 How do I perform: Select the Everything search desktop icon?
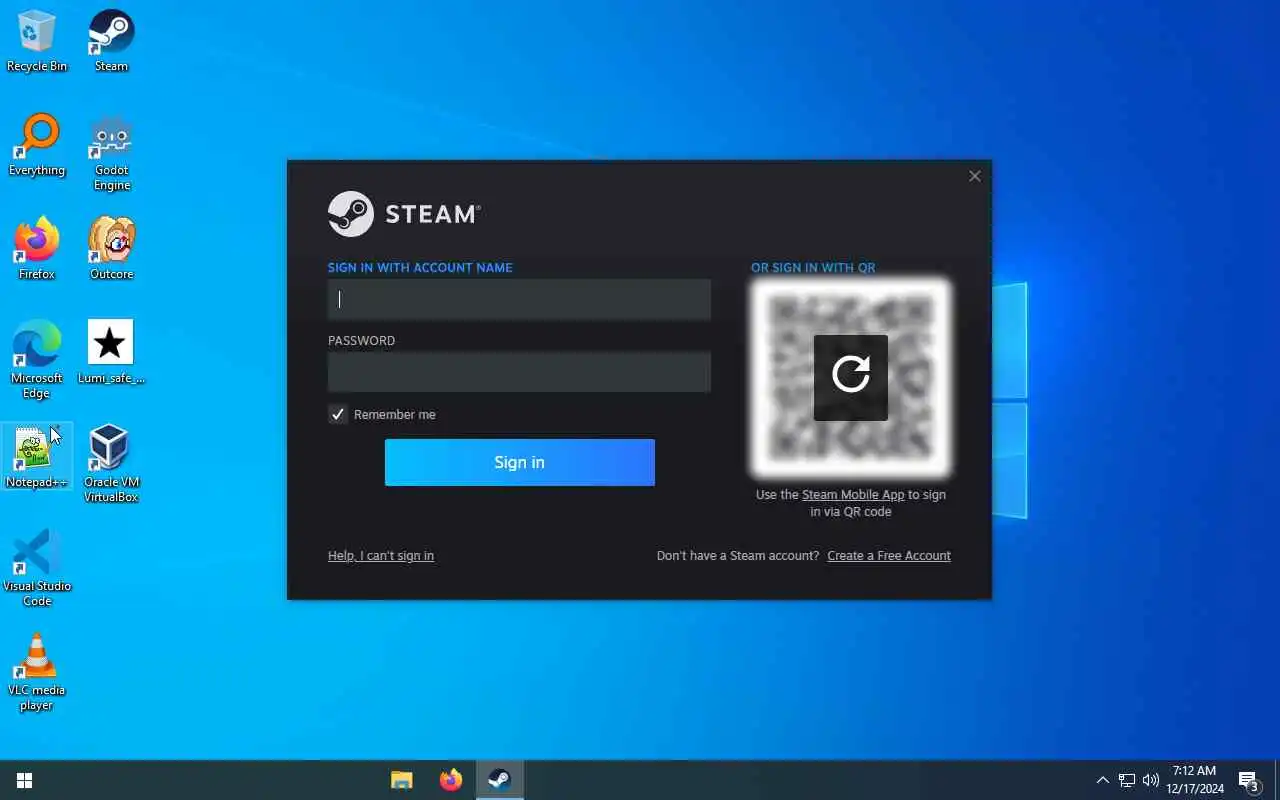(37, 145)
